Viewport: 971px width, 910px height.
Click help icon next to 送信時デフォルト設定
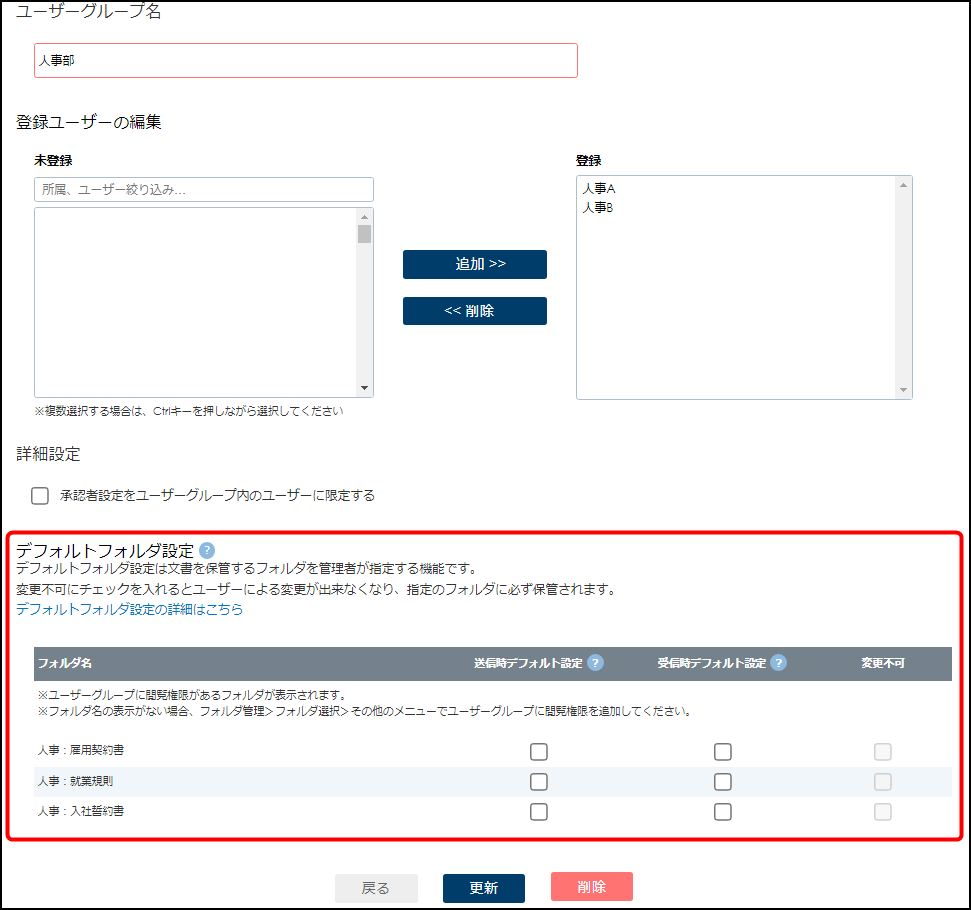[x=595, y=663]
